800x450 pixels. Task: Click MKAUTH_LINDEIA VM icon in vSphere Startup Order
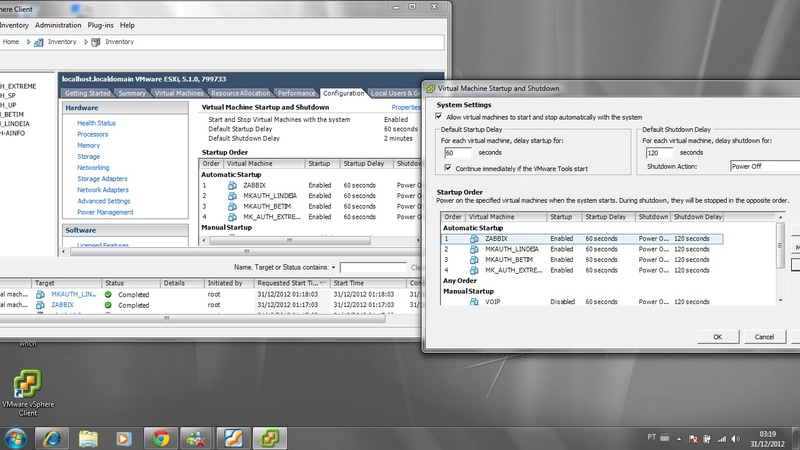(x=232, y=196)
